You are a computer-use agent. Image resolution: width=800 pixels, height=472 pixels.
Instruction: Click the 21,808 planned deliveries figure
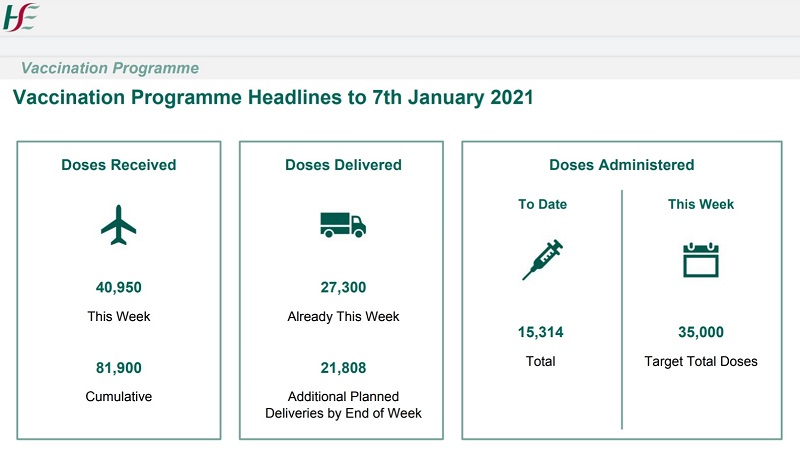tap(343, 368)
